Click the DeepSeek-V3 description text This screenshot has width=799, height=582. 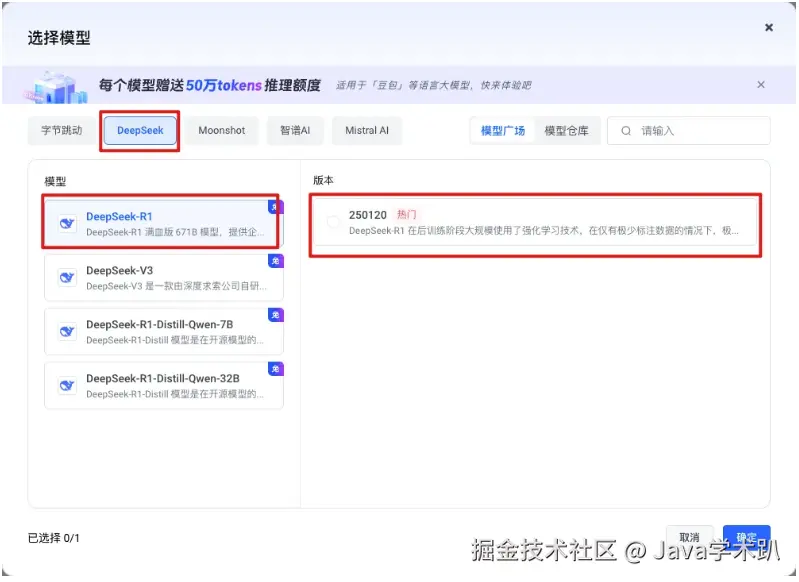[x=176, y=286]
